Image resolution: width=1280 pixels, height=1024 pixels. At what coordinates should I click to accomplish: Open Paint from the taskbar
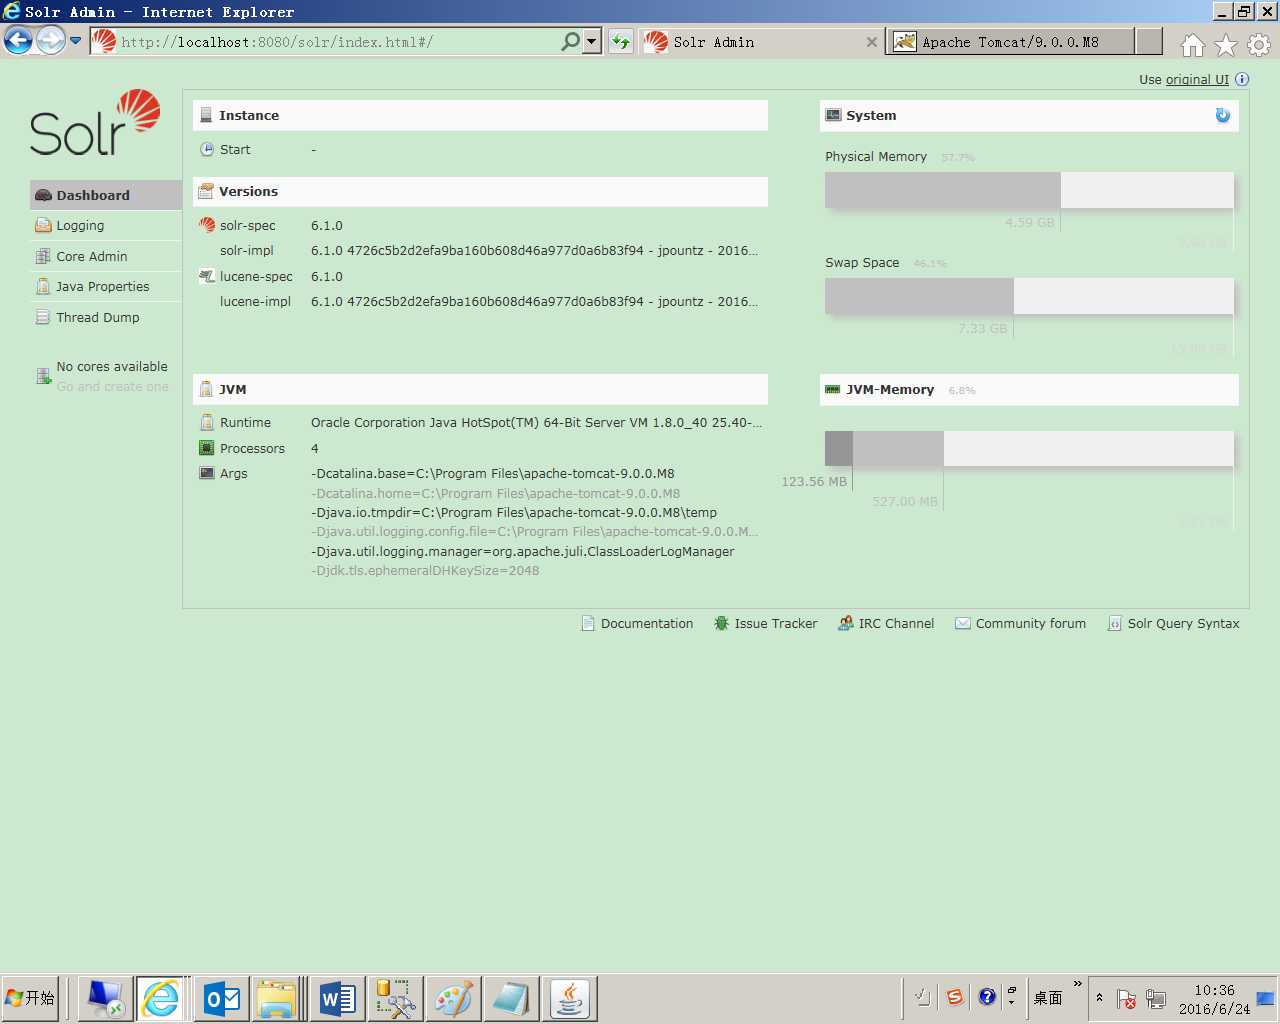point(453,998)
